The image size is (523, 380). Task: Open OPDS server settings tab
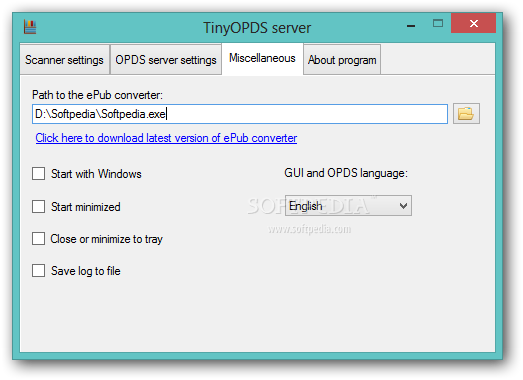[x=166, y=60]
